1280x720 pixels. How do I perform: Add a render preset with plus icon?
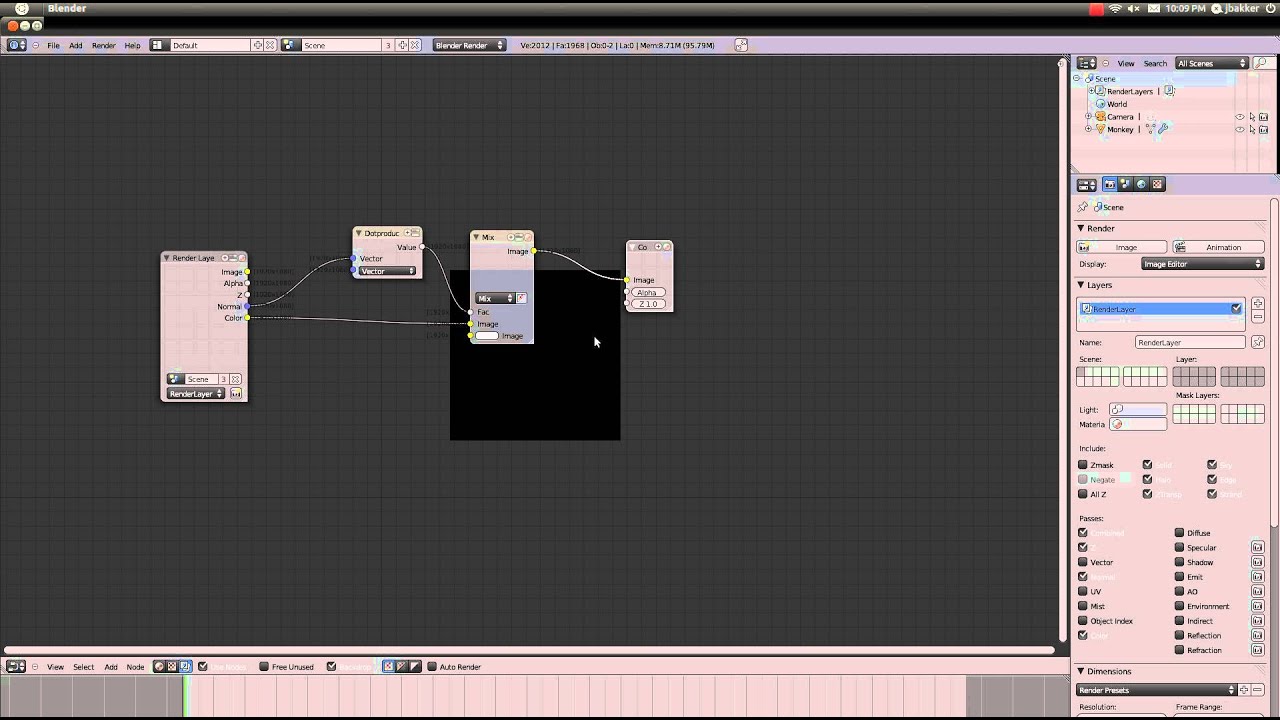coord(1245,690)
